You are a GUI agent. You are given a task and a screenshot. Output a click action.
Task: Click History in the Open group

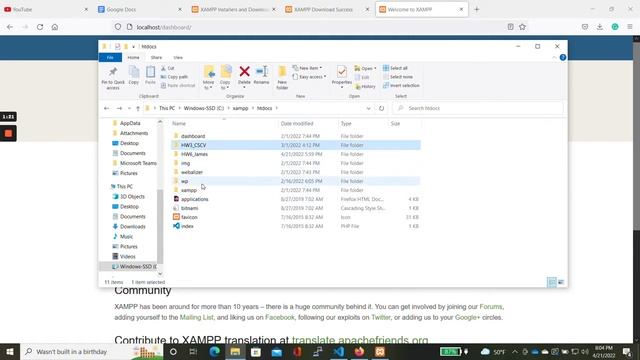pos(365,86)
